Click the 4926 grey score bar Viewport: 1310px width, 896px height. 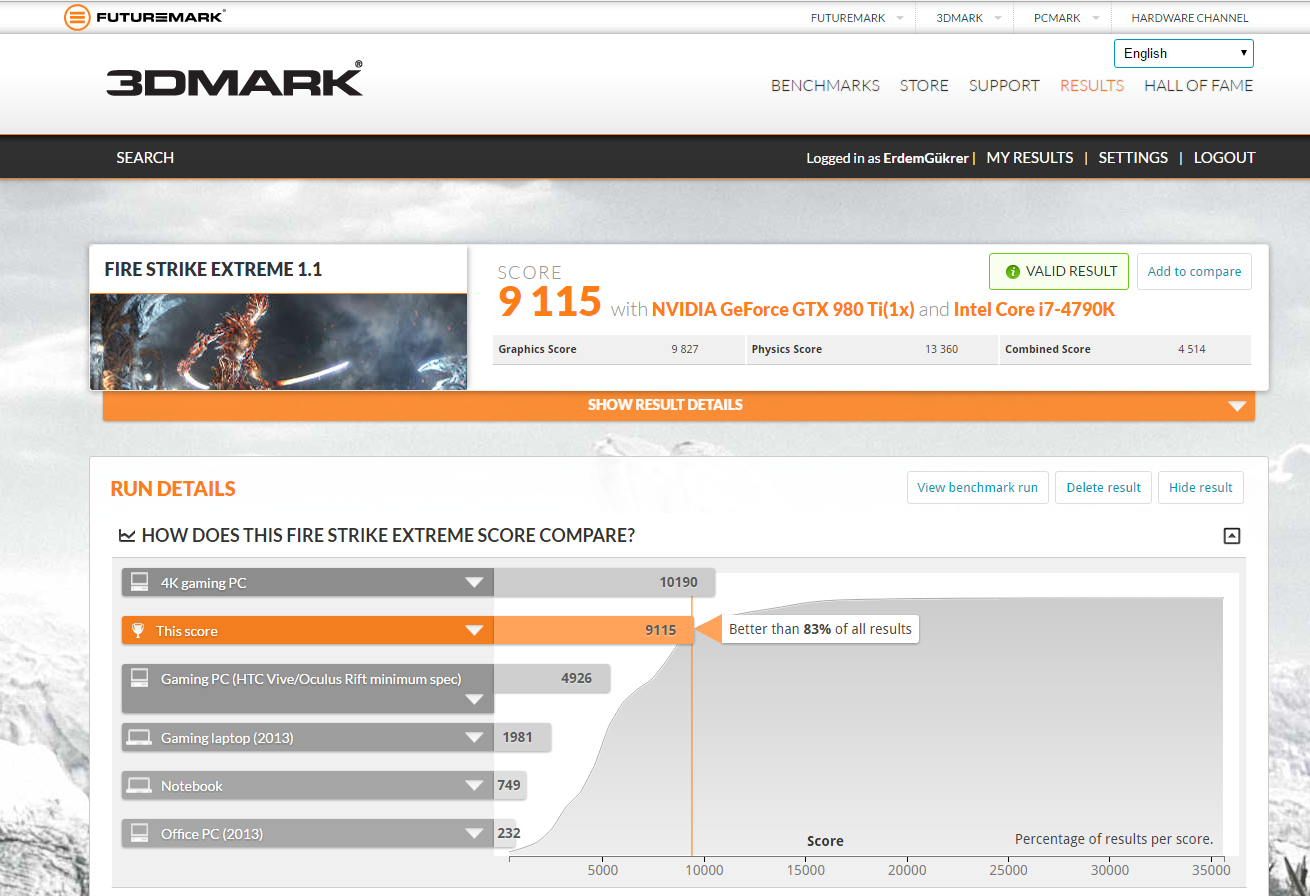(x=552, y=678)
